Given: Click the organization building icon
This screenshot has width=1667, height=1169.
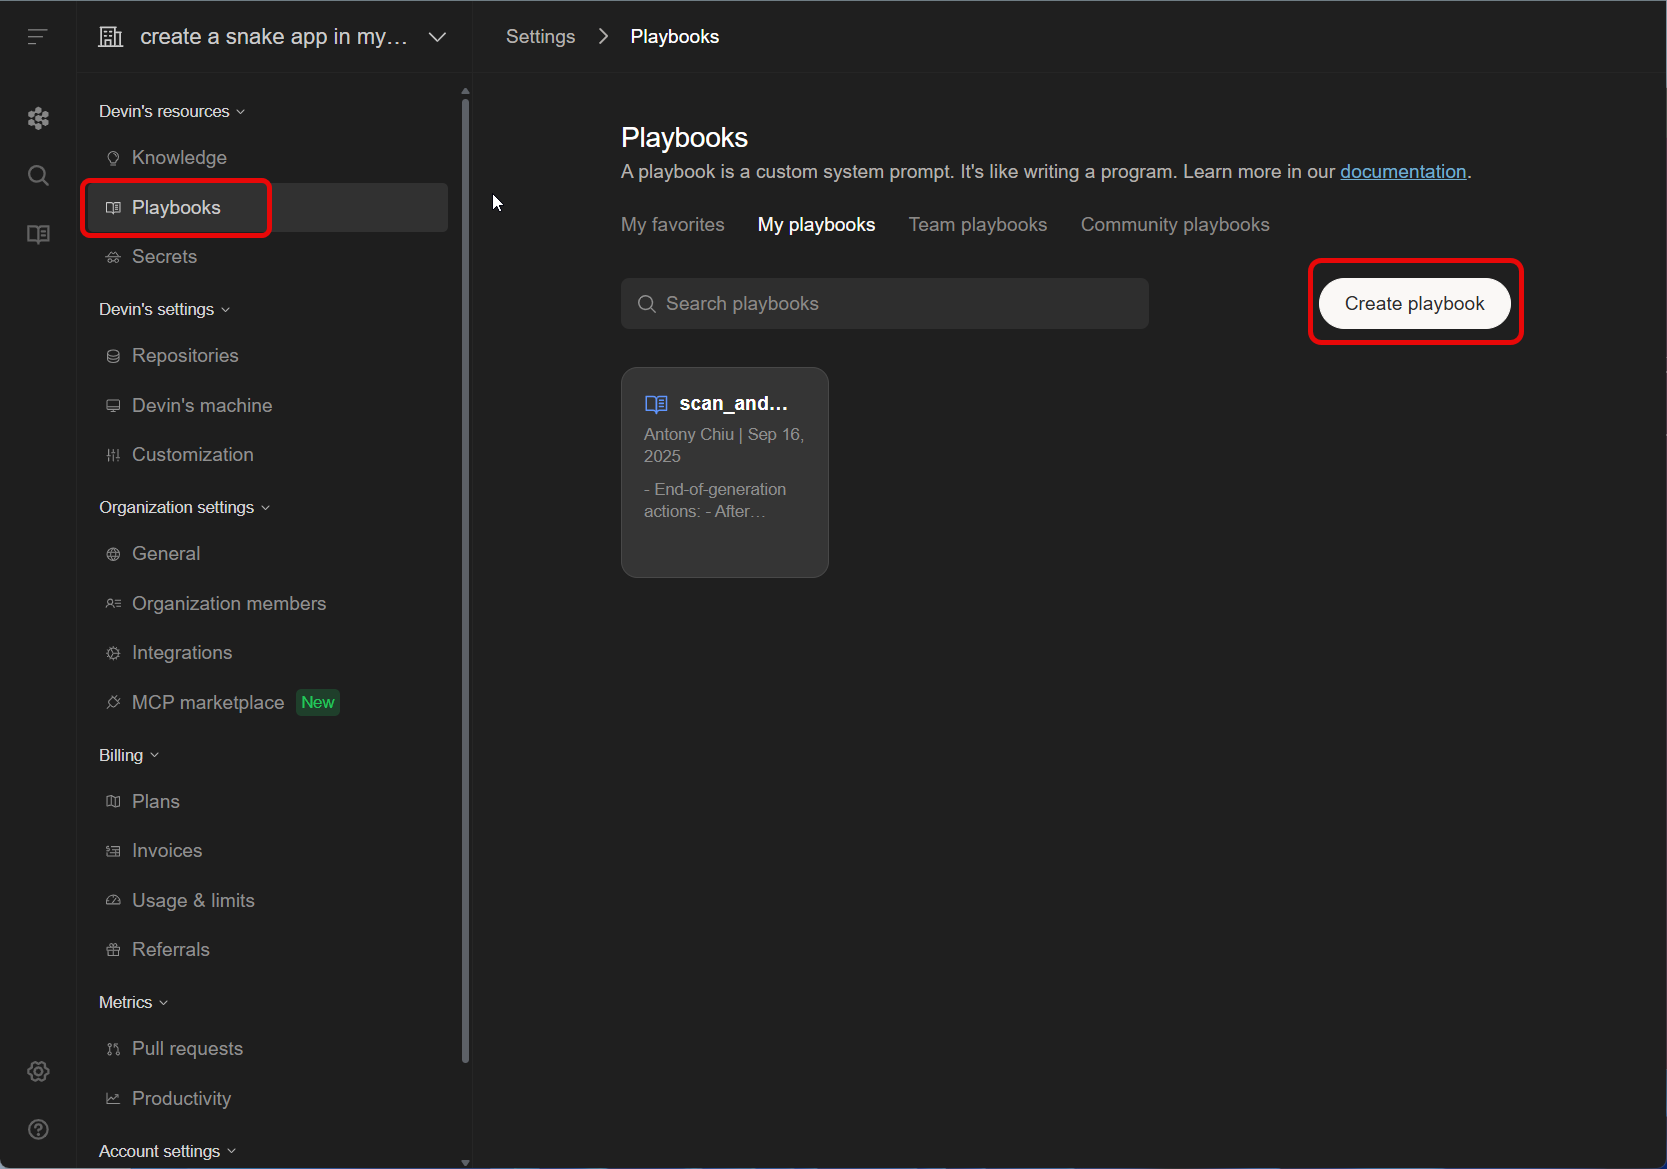Looking at the screenshot, I should click(111, 37).
